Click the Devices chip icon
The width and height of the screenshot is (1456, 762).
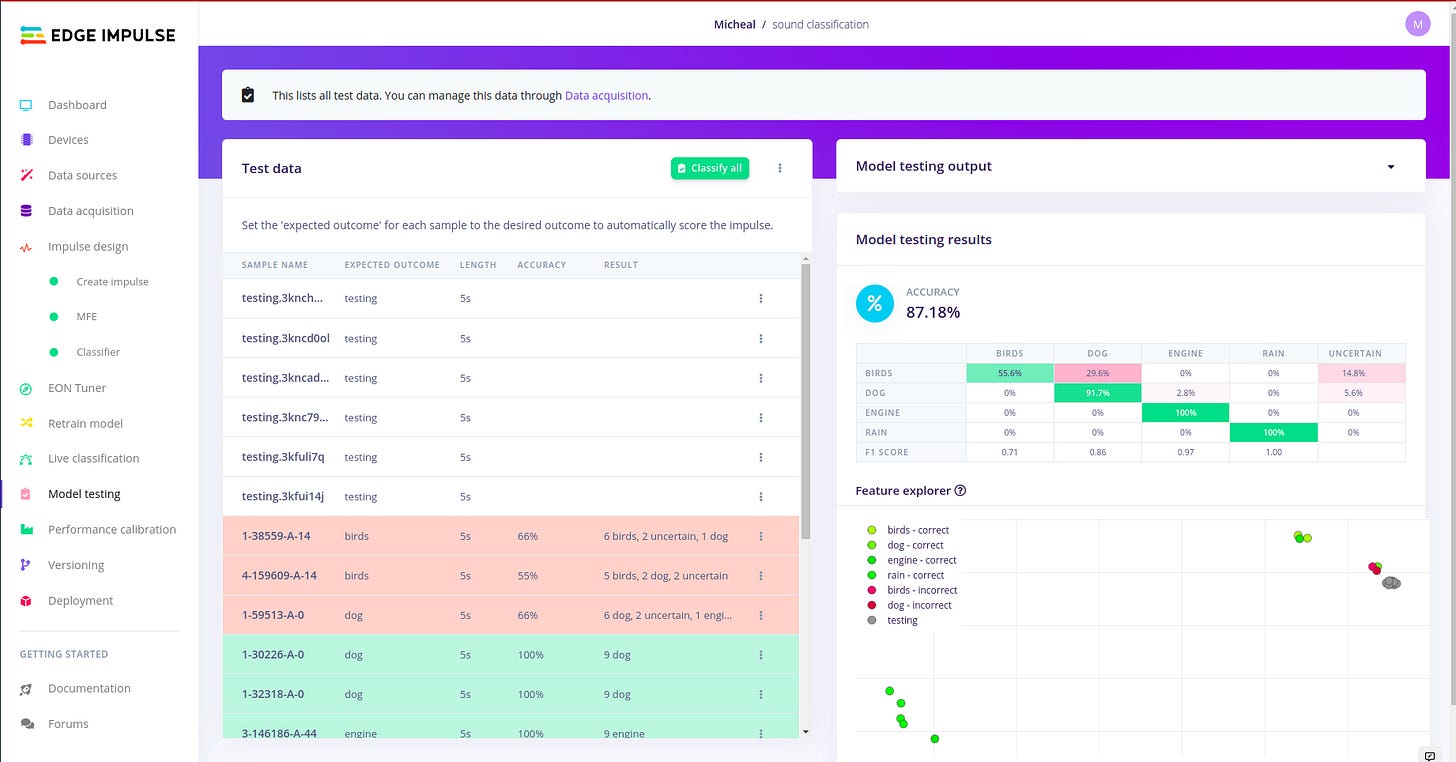pyautogui.click(x=27, y=140)
